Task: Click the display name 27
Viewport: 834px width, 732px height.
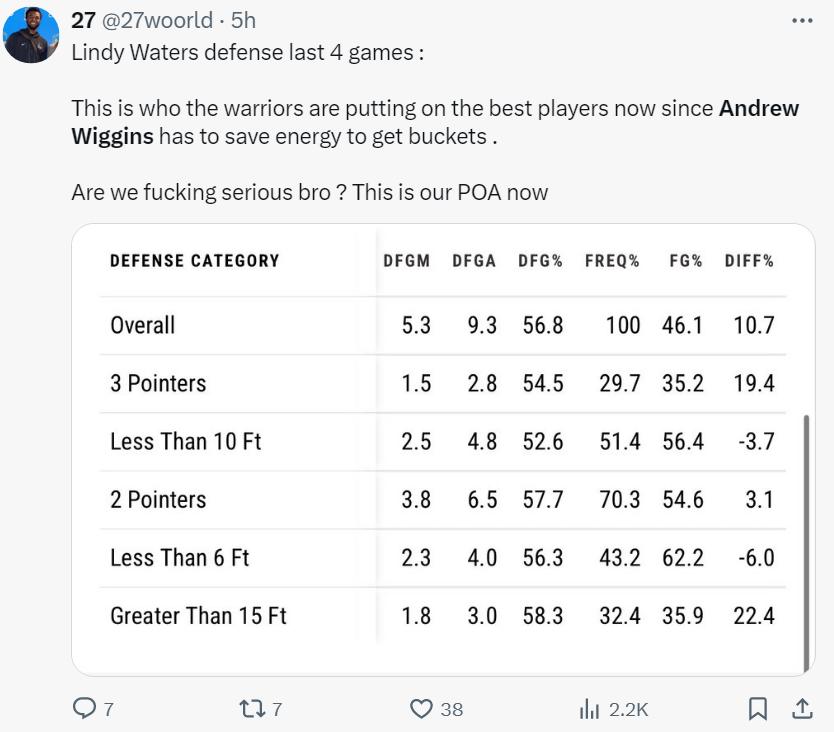Action: (83, 21)
